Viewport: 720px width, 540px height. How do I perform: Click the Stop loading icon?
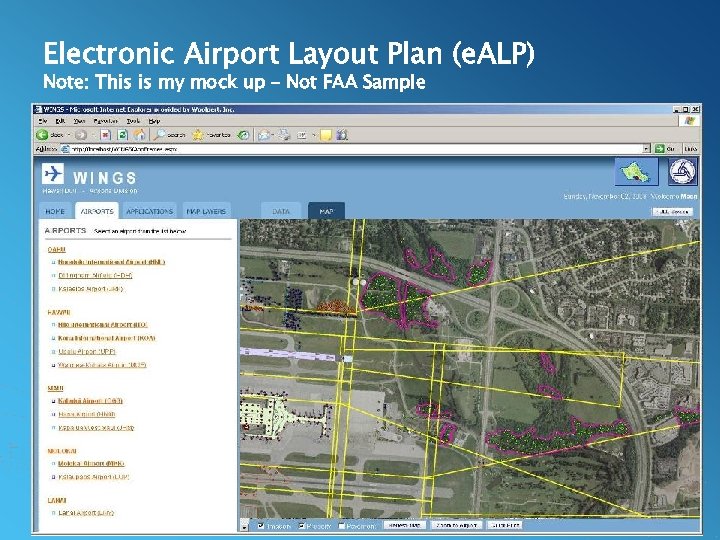[106, 135]
